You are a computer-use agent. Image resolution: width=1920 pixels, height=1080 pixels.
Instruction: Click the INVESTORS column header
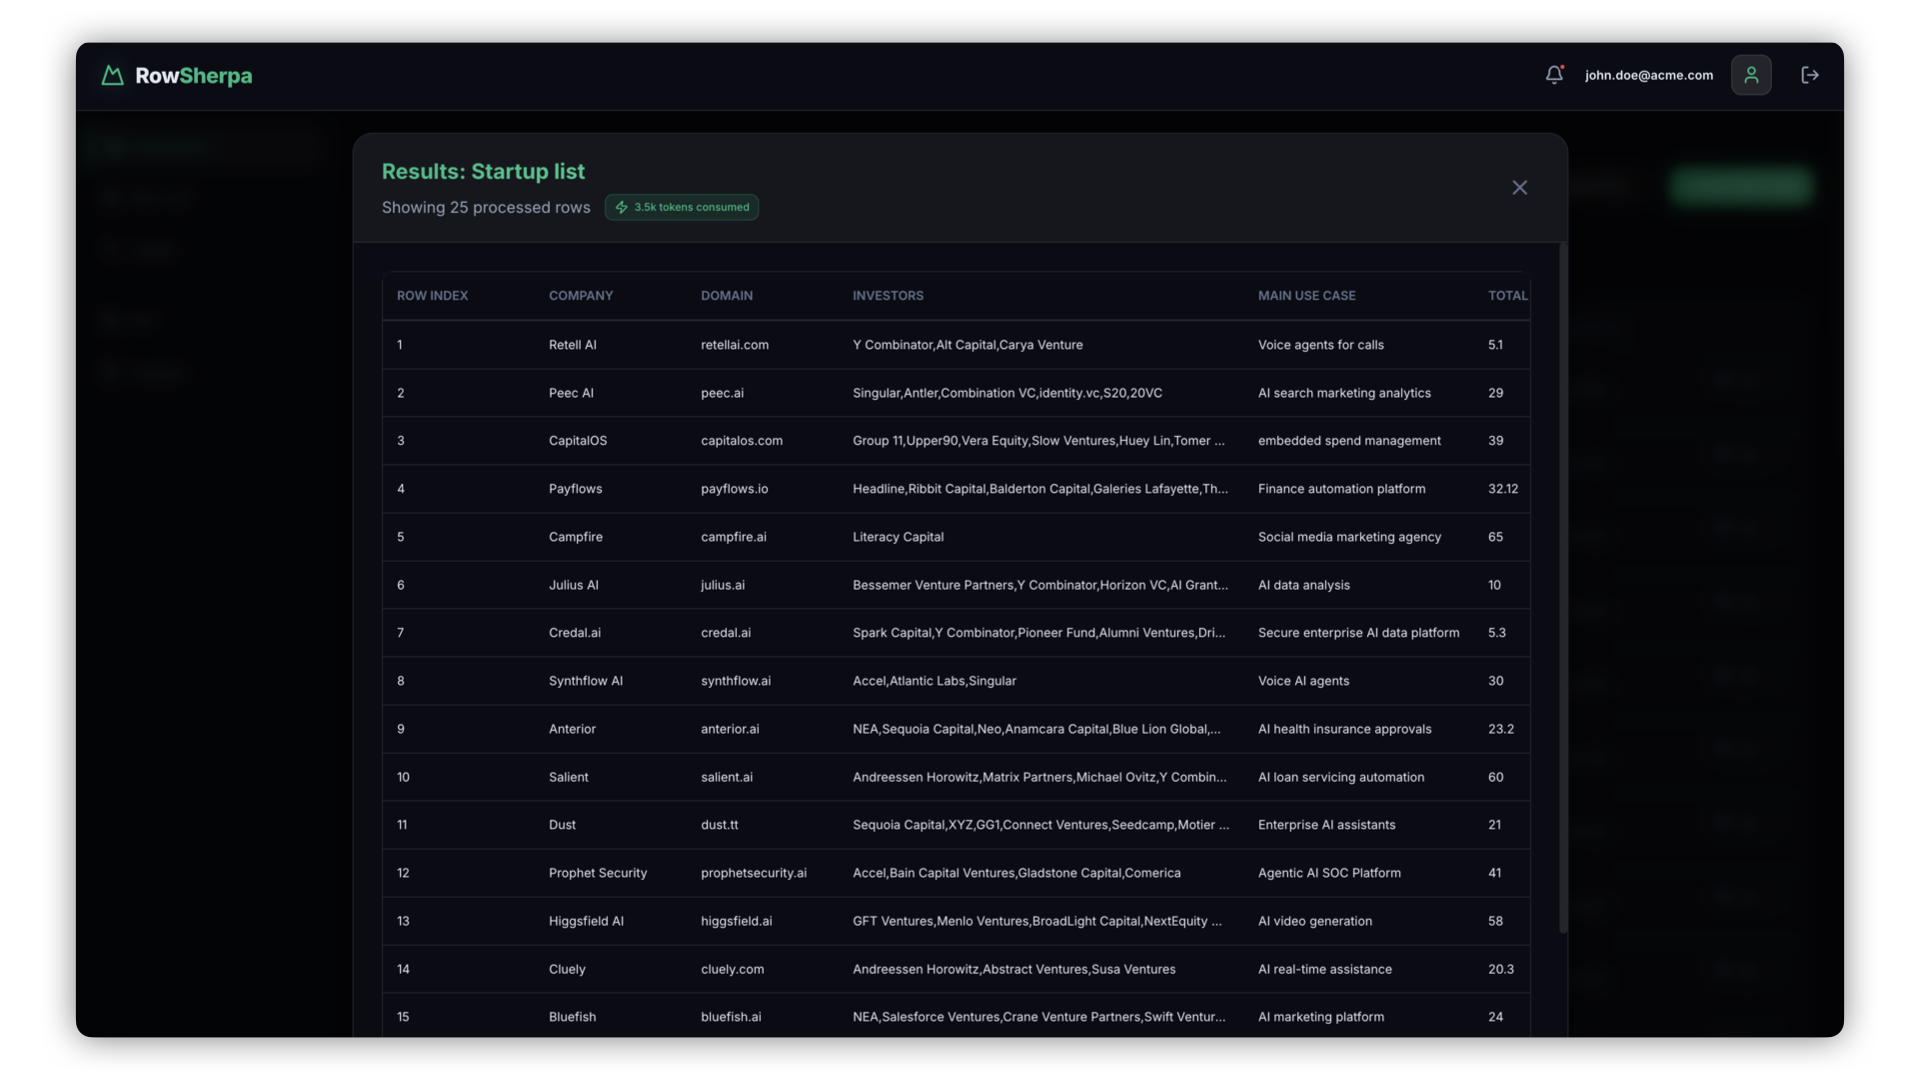click(x=887, y=295)
